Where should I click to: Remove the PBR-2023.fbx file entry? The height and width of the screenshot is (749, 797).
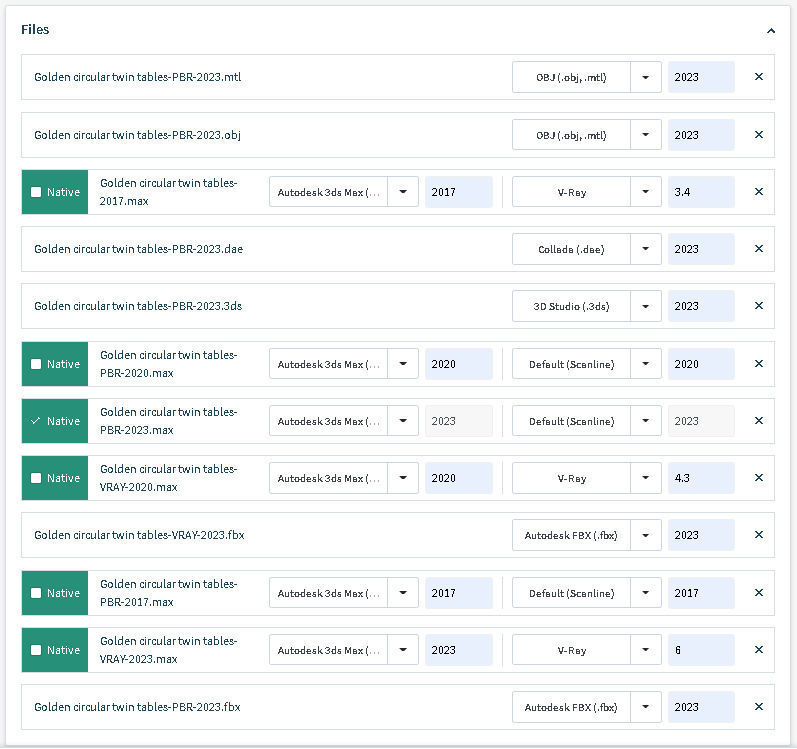pyautogui.click(x=758, y=707)
